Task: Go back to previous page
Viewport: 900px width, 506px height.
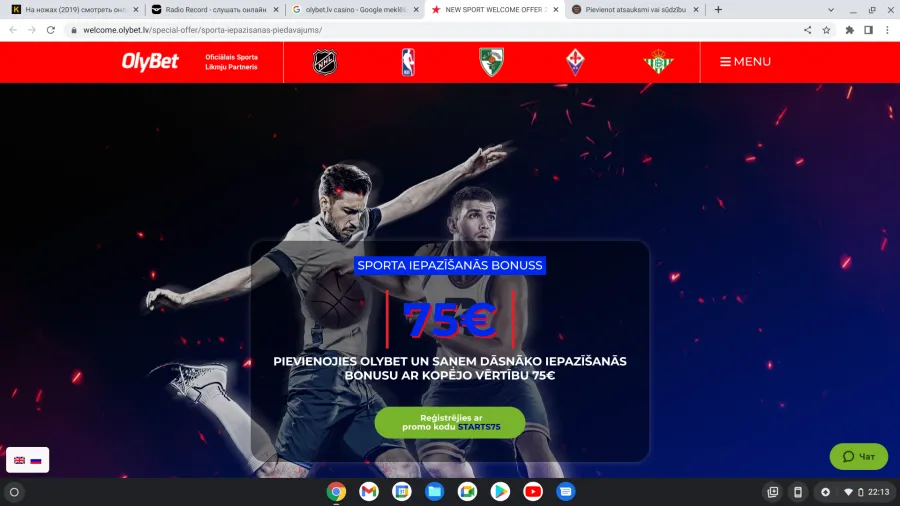Action: [13, 30]
